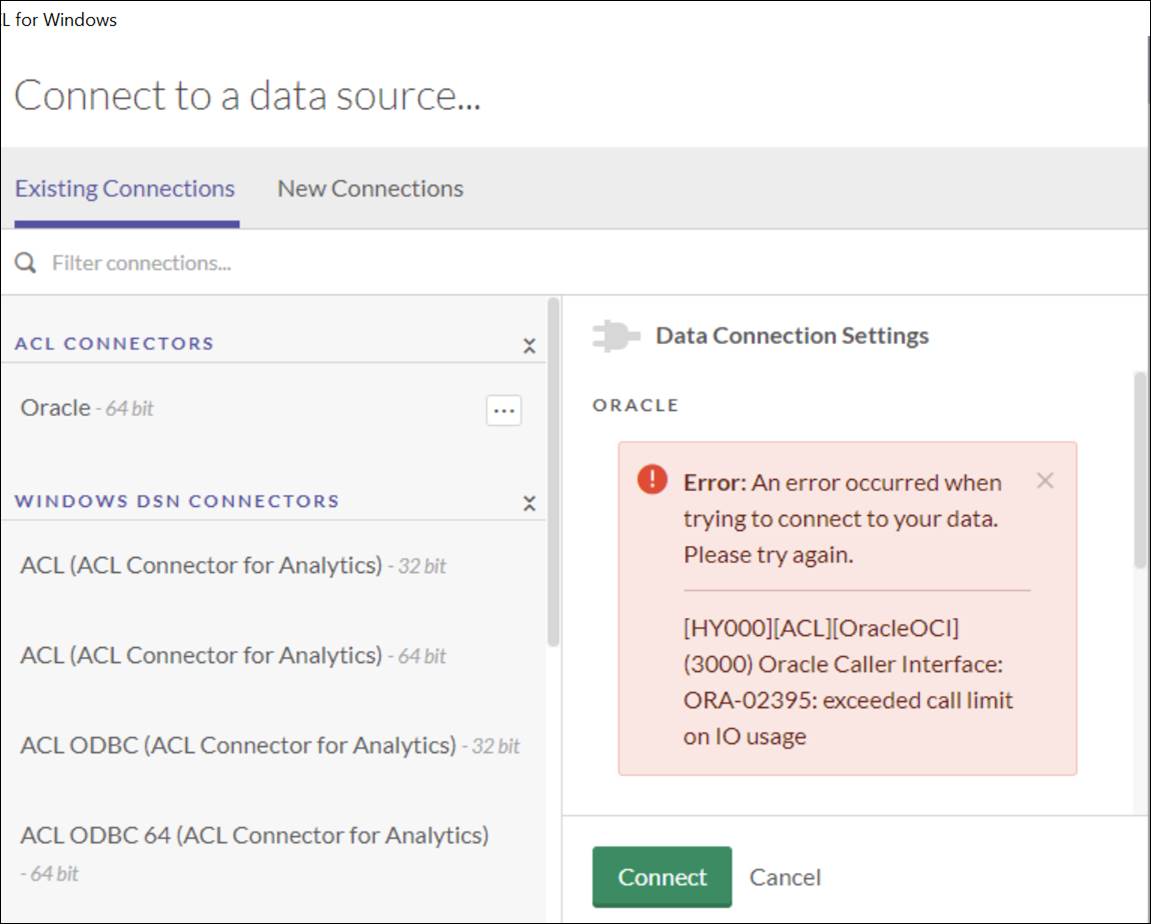Click the search magnifier icon

pos(25,262)
